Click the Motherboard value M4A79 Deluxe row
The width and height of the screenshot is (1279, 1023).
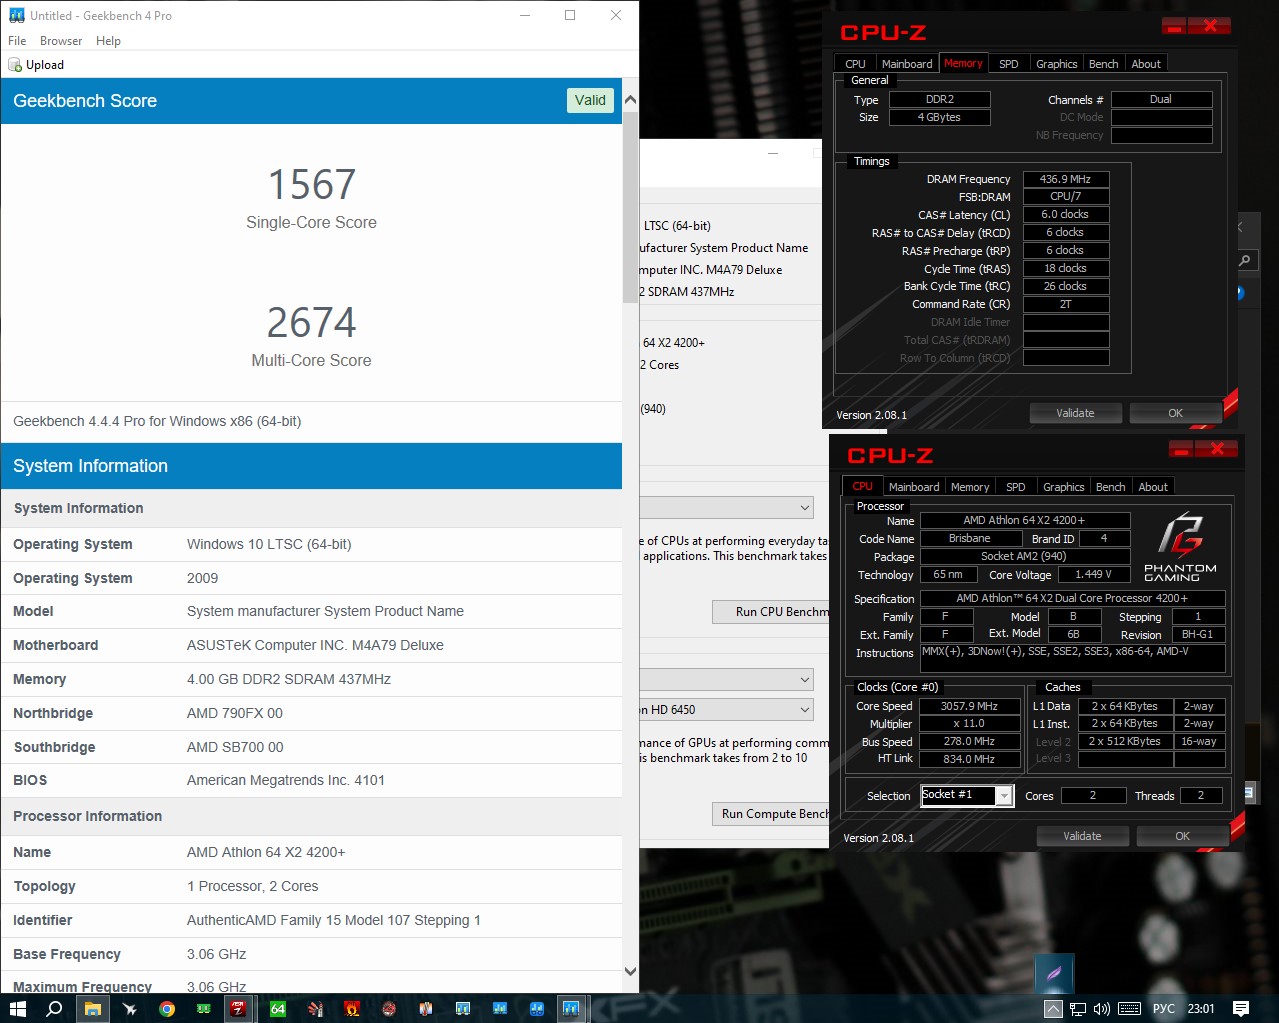pos(311,645)
